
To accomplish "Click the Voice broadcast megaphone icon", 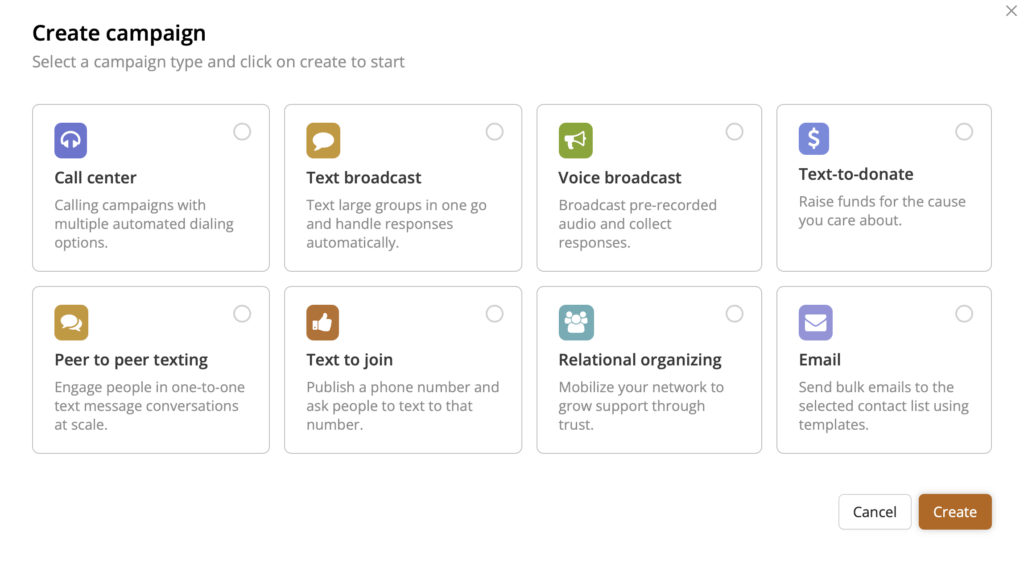I will coord(575,141).
